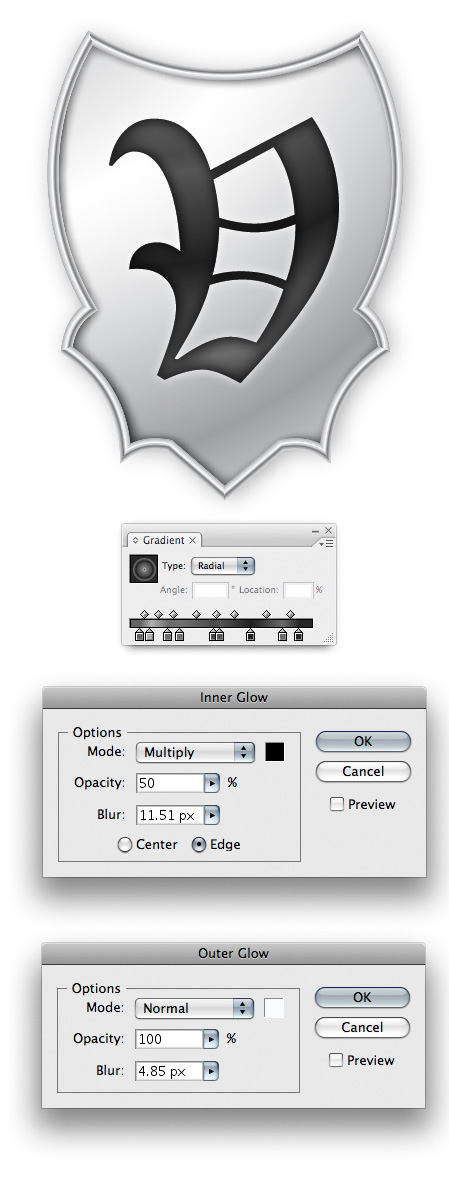Open the Inner Glow Mode dropdown showing Multiply
This screenshot has height=1177, width=449.
tap(196, 752)
